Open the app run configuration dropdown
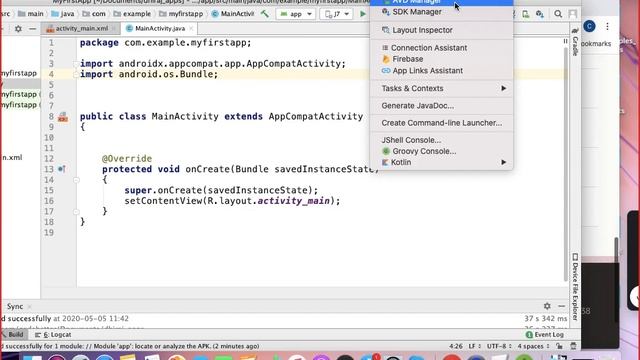The height and width of the screenshot is (360, 640). (x=296, y=14)
